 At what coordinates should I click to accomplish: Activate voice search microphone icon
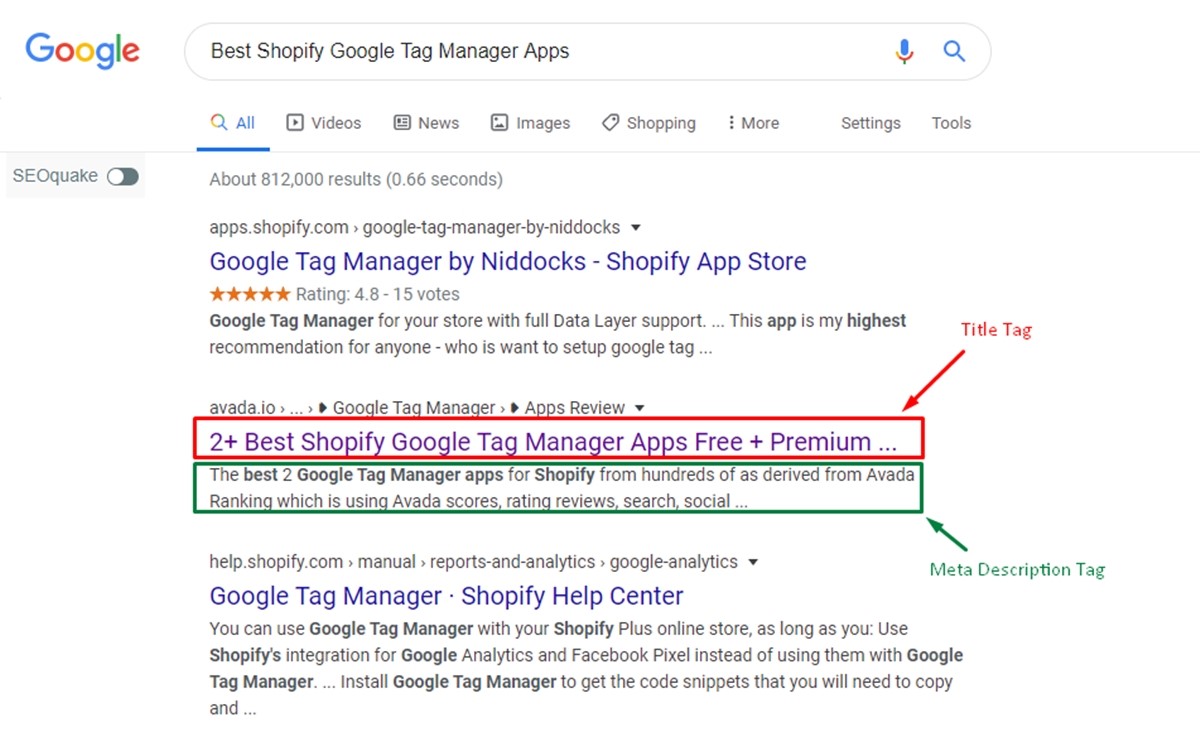click(904, 51)
